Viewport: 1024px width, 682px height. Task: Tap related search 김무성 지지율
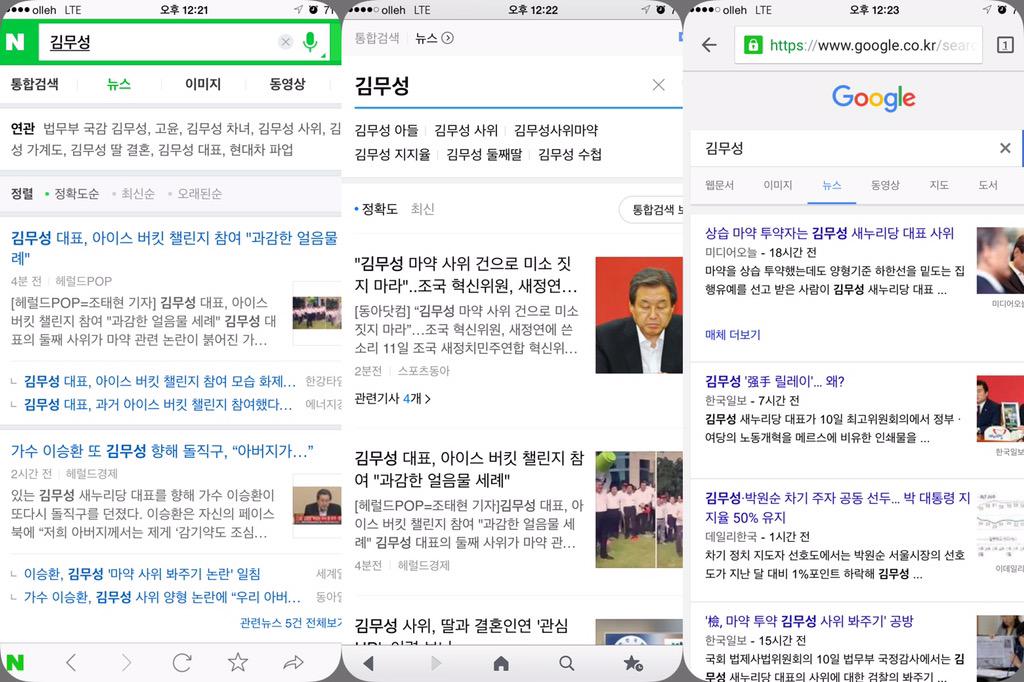(x=392, y=155)
